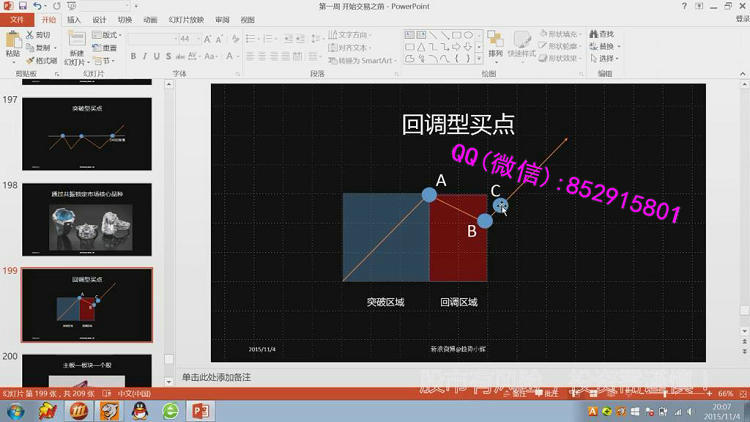This screenshot has height=422, width=750.
Task: Toggle Bold formatting
Action: pos(133,57)
